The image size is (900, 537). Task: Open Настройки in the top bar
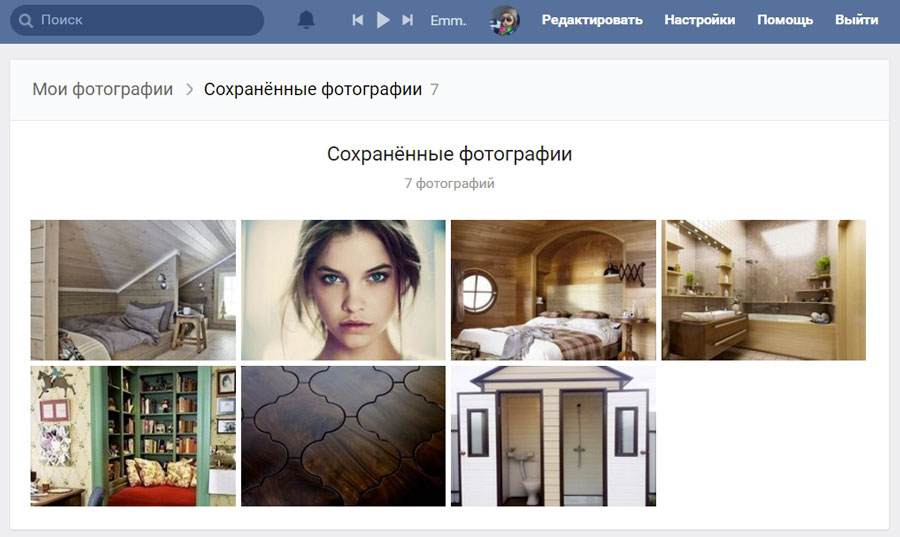point(700,20)
